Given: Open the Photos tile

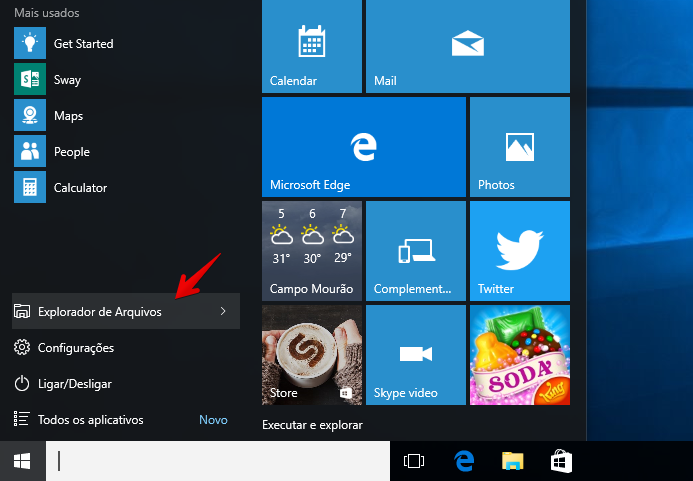Looking at the screenshot, I should click(520, 147).
